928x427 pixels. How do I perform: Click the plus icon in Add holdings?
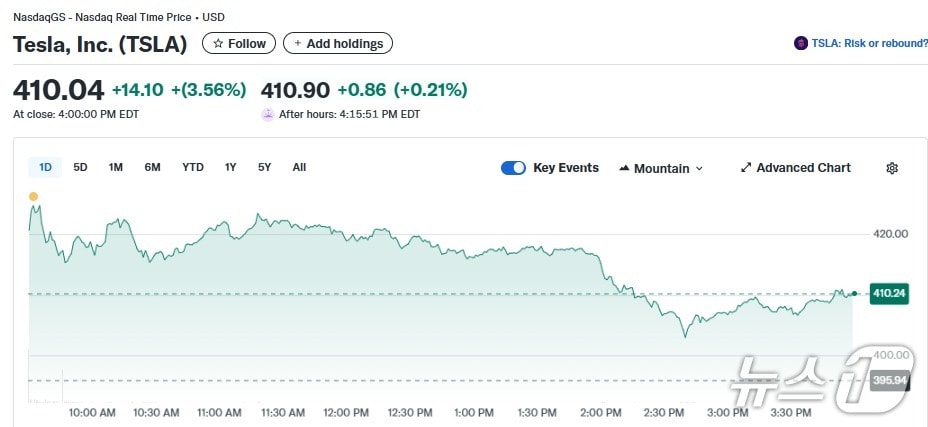[297, 44]
